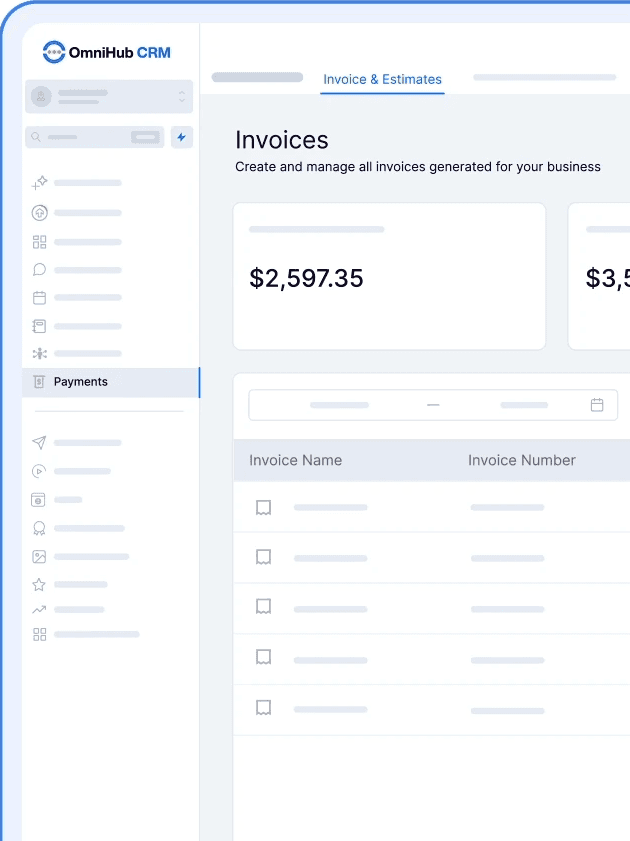Open the circled up-arrow sidebar item
Viewport: 630px width, 841px height.
pos(39,213)
